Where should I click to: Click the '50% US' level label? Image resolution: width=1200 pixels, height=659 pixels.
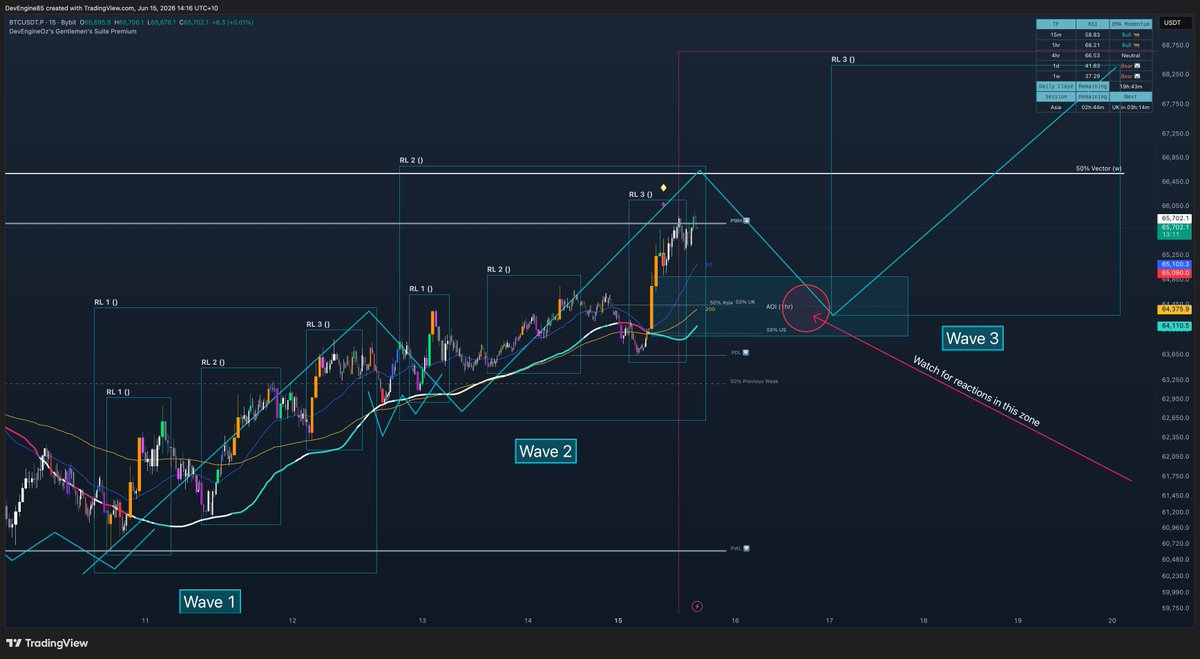click(x=776, y=329)
